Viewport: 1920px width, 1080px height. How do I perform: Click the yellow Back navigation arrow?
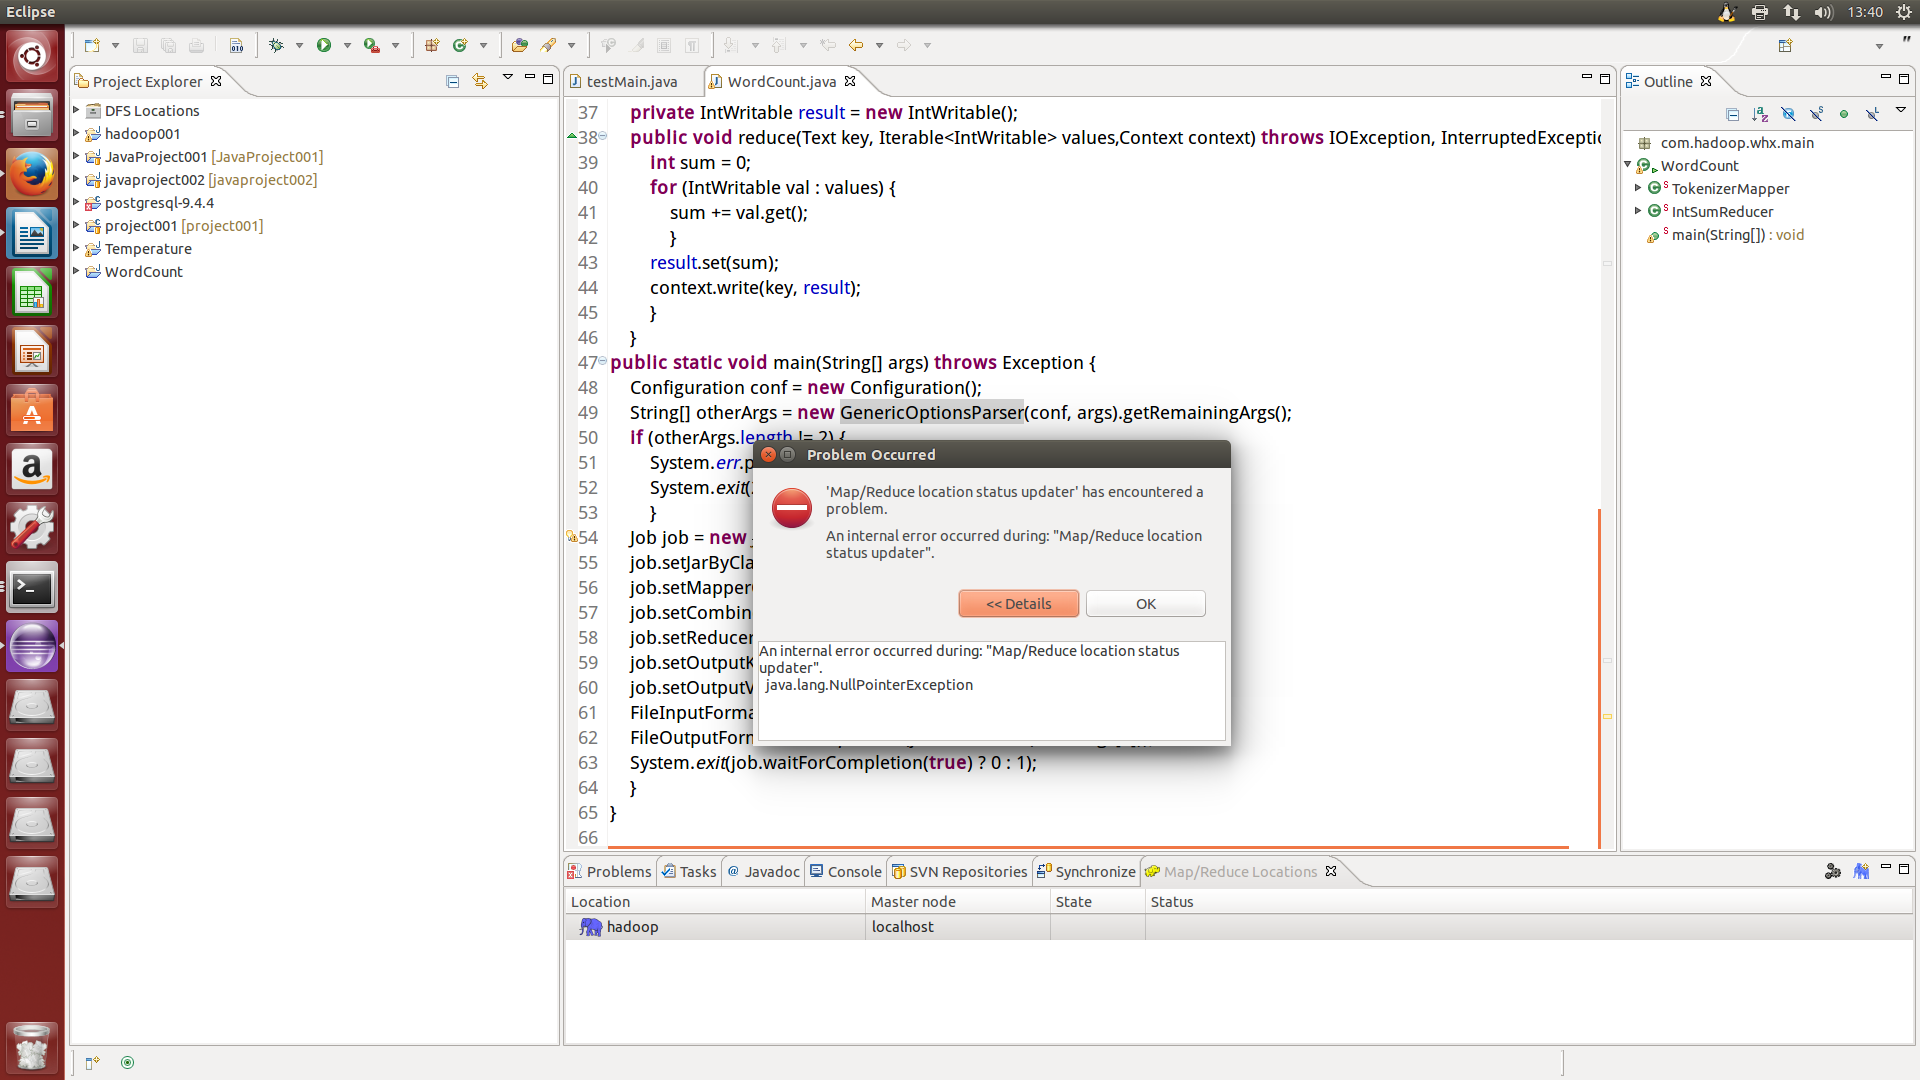tap(856, 45)
